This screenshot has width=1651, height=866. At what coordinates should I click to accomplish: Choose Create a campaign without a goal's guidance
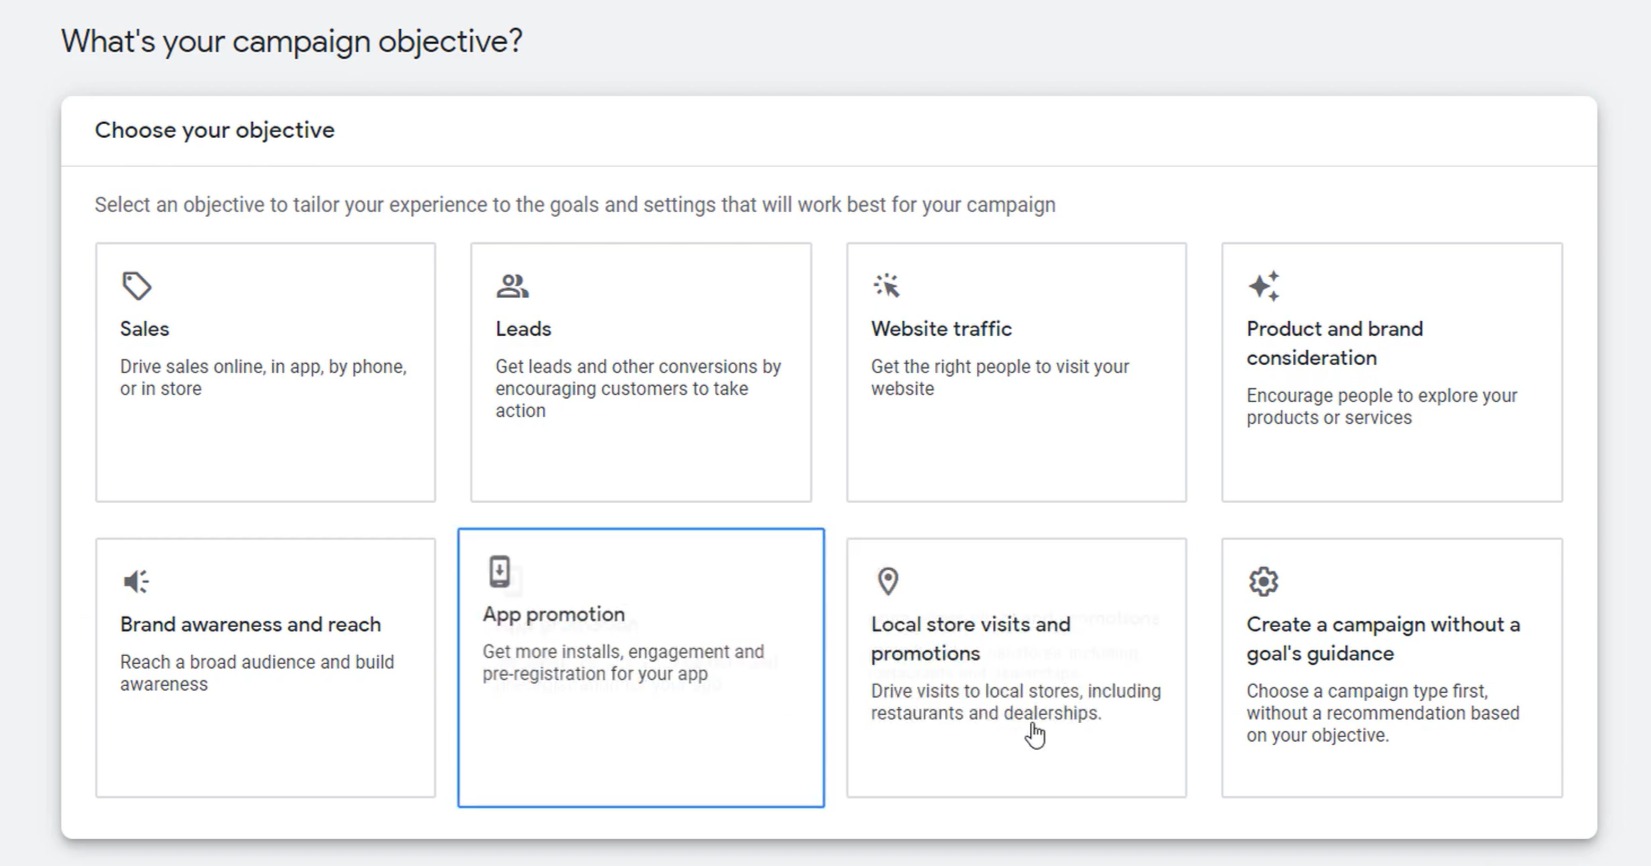[1383, 639]
